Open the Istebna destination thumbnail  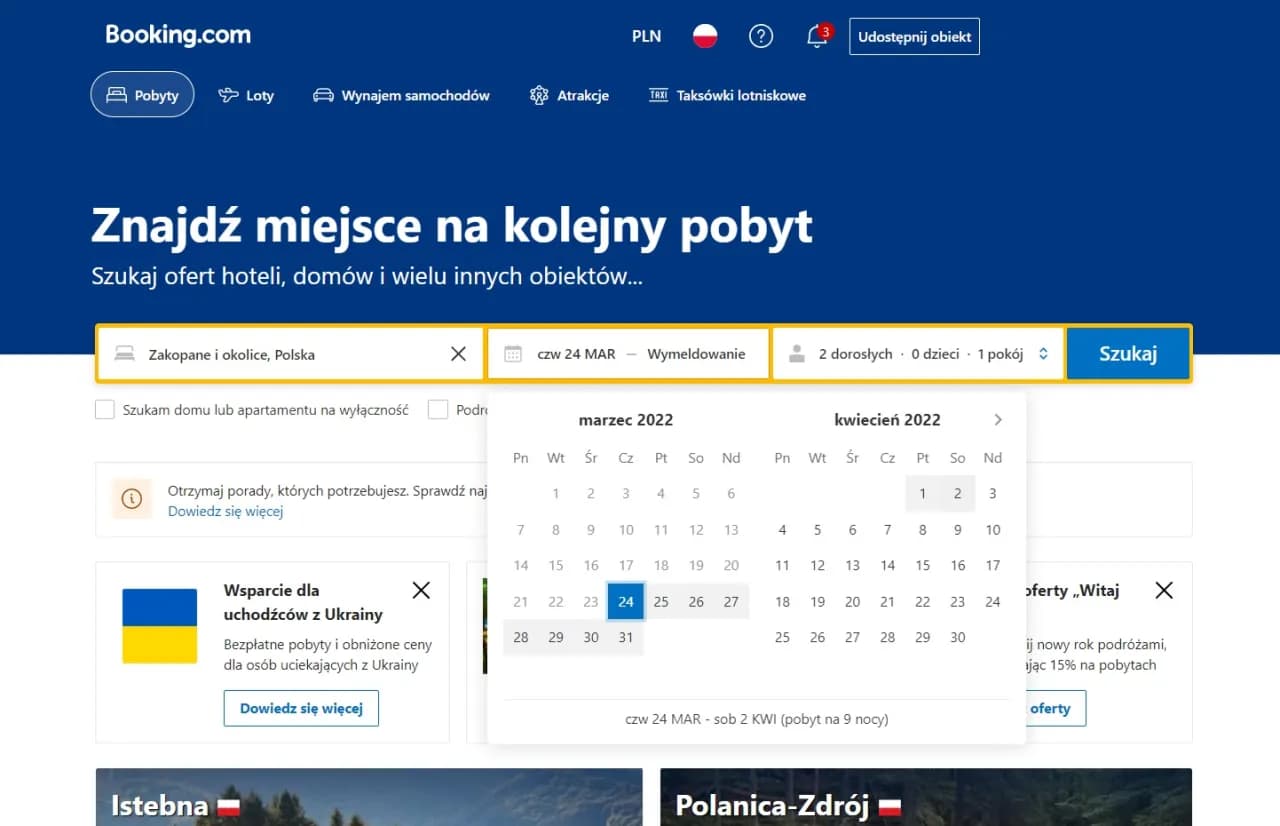369,797
